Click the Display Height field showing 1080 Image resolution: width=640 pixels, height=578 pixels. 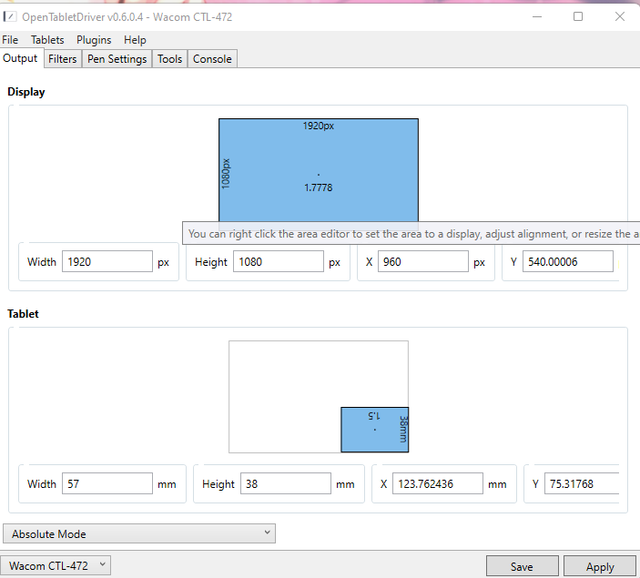click(x=278, y=262)
